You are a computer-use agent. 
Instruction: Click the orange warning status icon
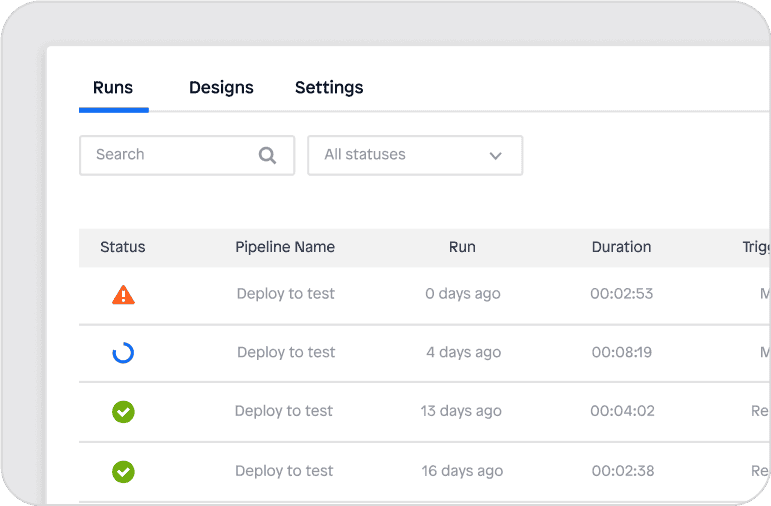[x=123, y=295]
